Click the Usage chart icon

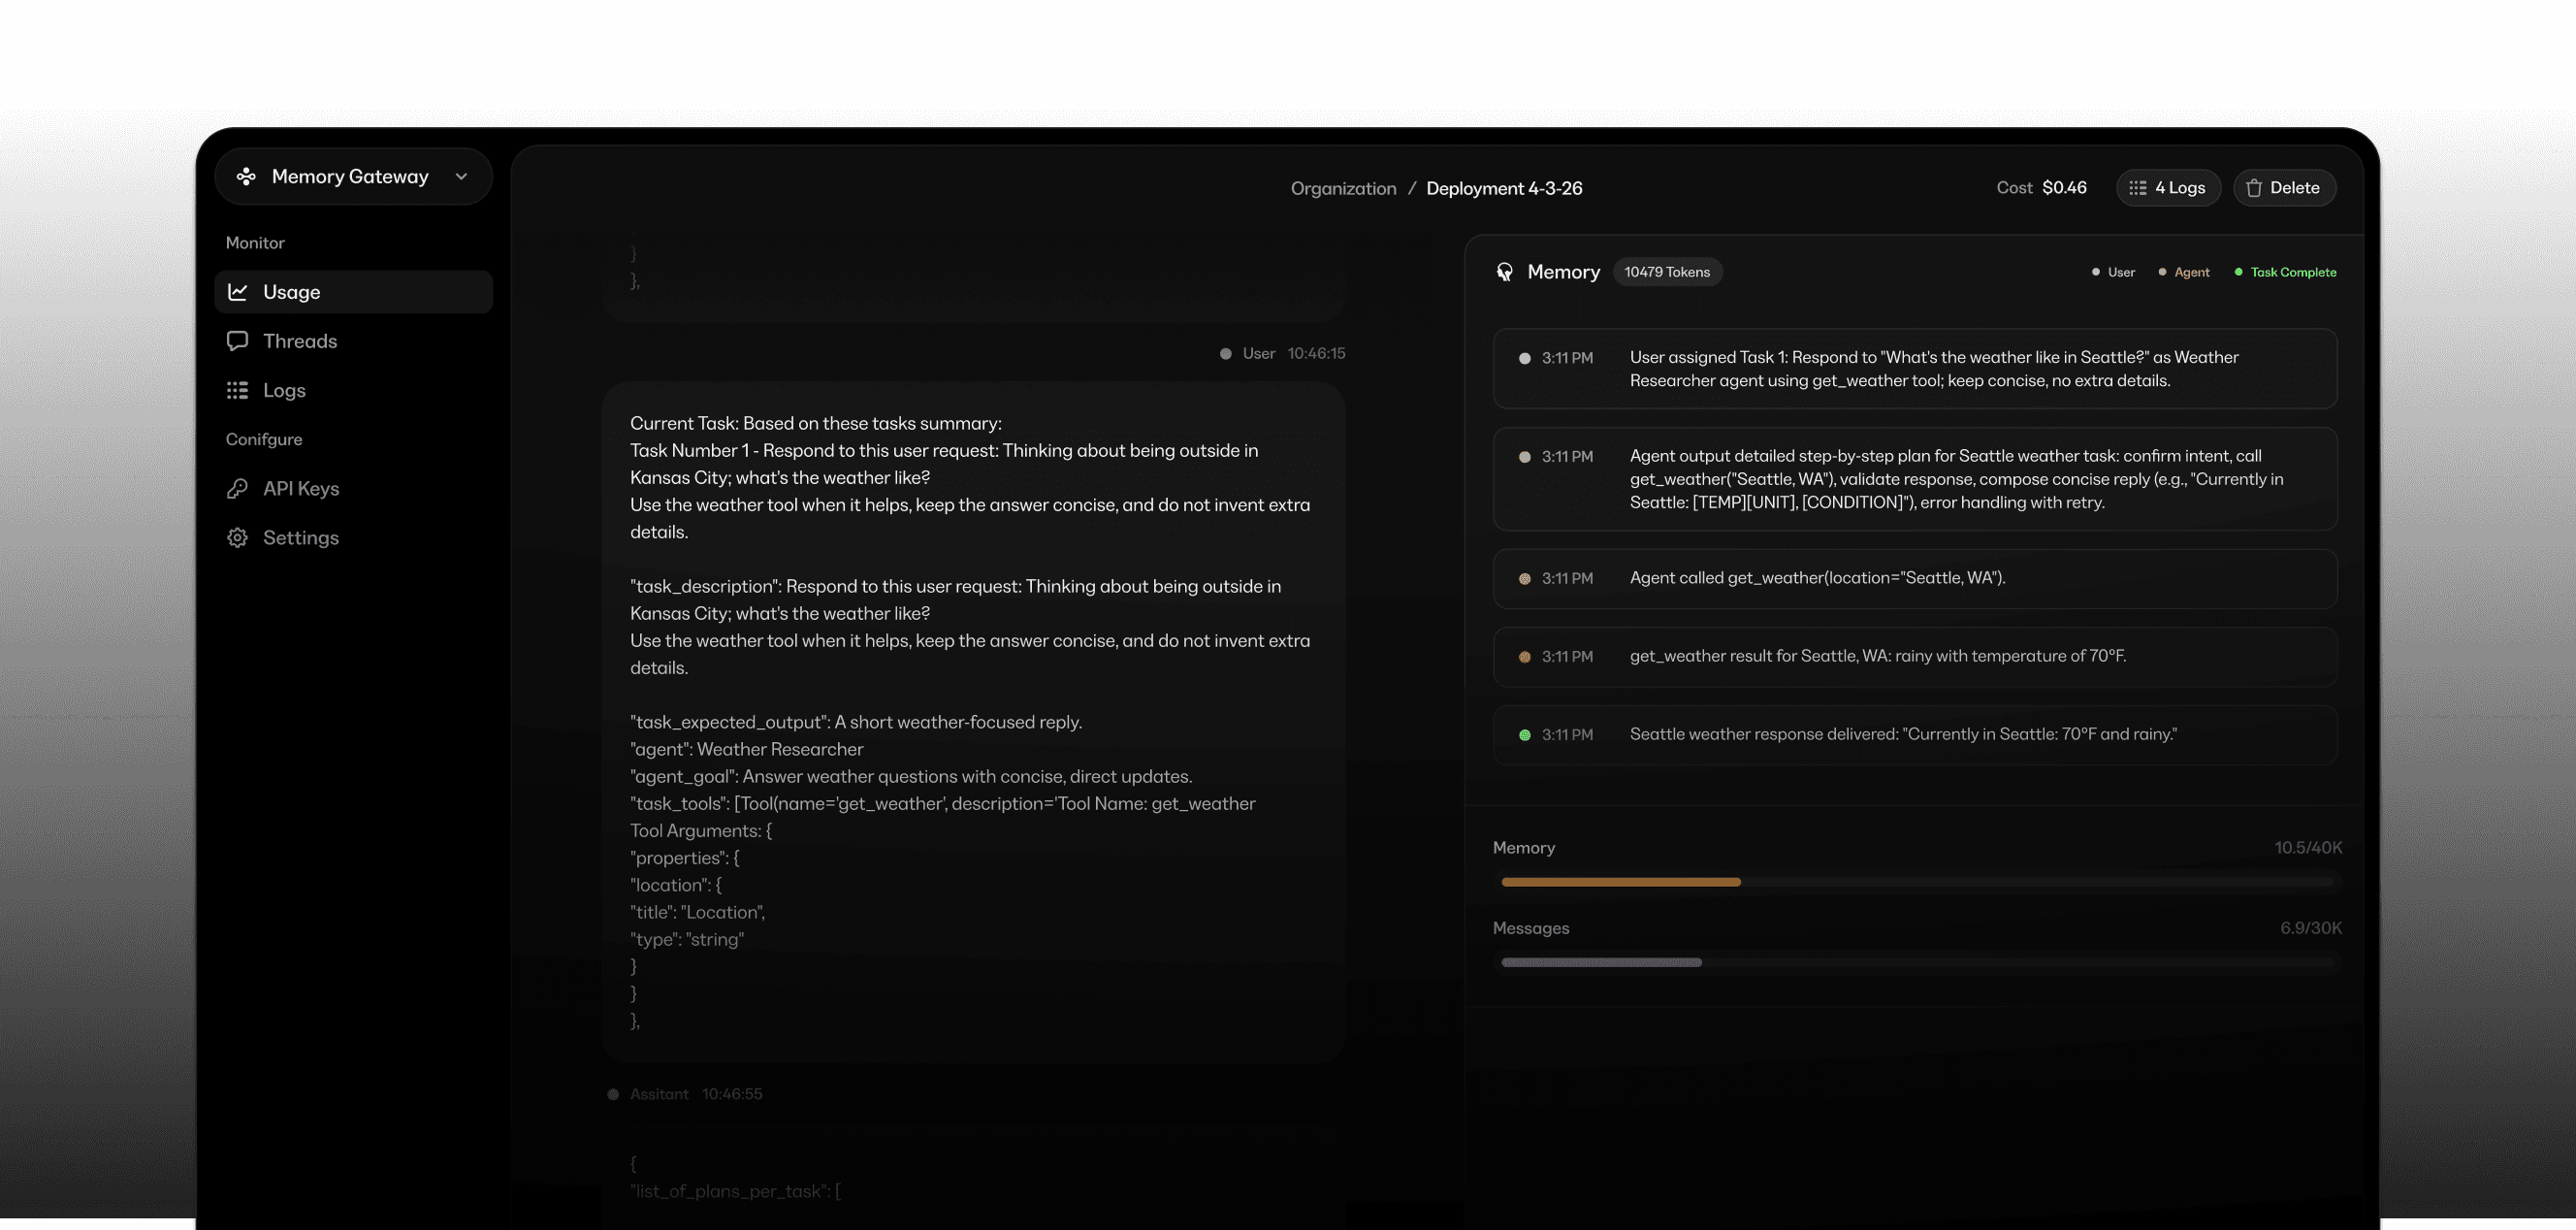pyautogui.click(x=238, y=292)
